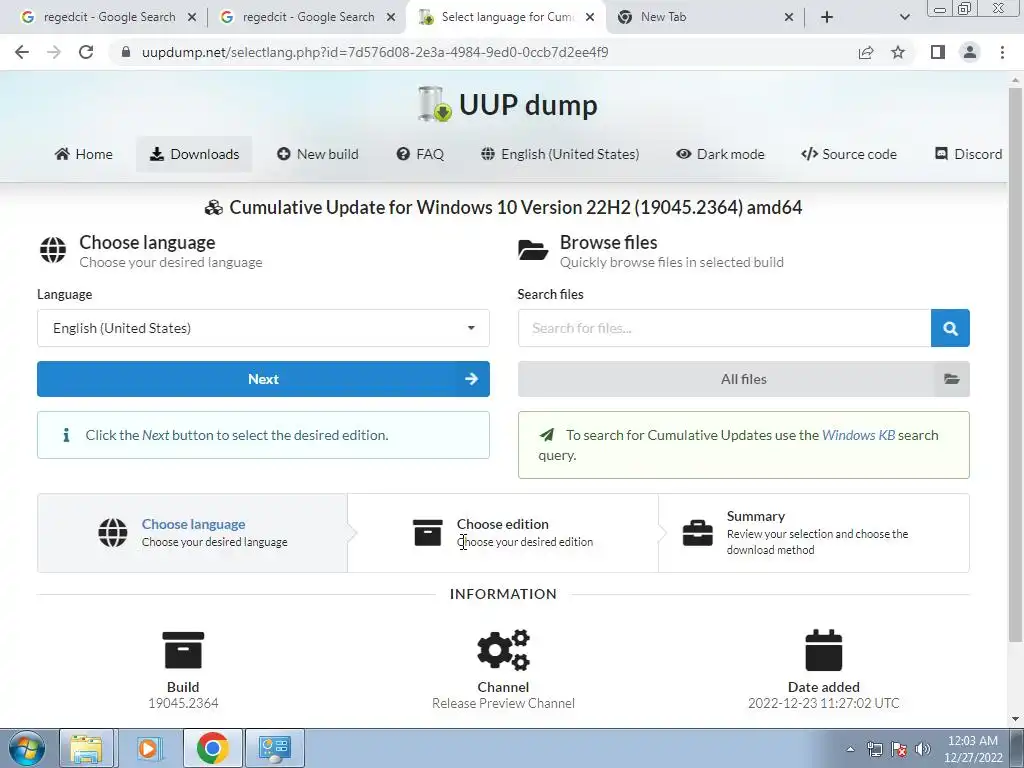This screenshot has height=768, width=1024.
Task: Click the box icon above Build
Action: [x=183, y=650]
